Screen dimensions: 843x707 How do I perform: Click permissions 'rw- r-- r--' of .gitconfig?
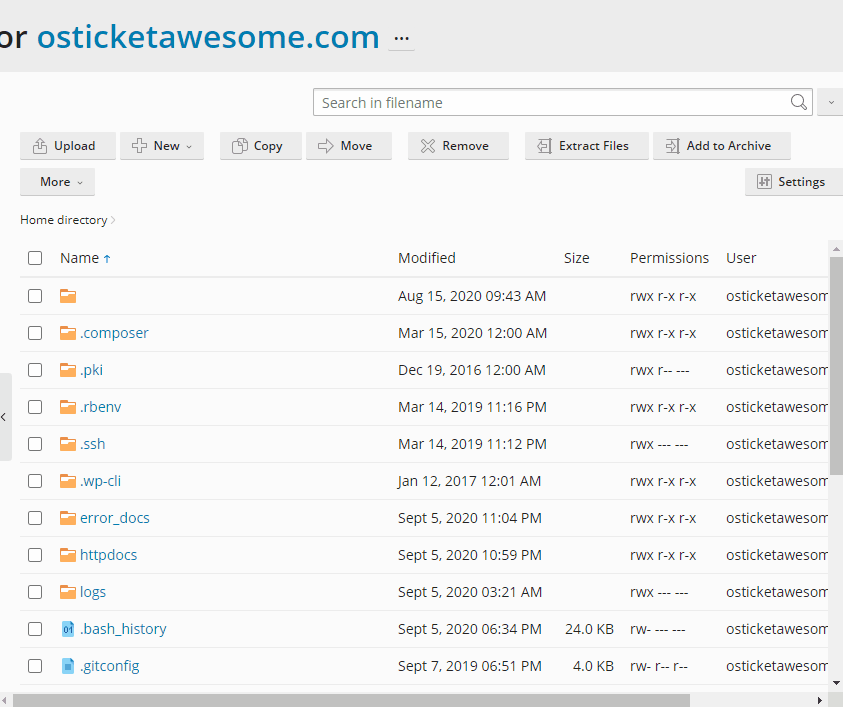(659, 666)
